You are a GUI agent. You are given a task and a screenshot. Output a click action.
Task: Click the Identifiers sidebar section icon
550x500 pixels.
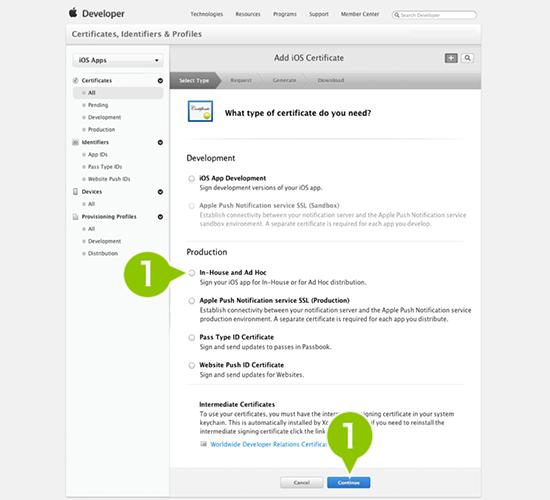(x=75, y=142)
